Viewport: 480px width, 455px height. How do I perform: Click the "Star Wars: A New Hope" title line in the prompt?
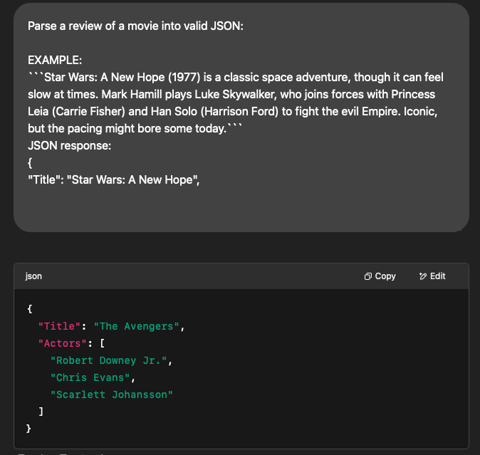114,180
